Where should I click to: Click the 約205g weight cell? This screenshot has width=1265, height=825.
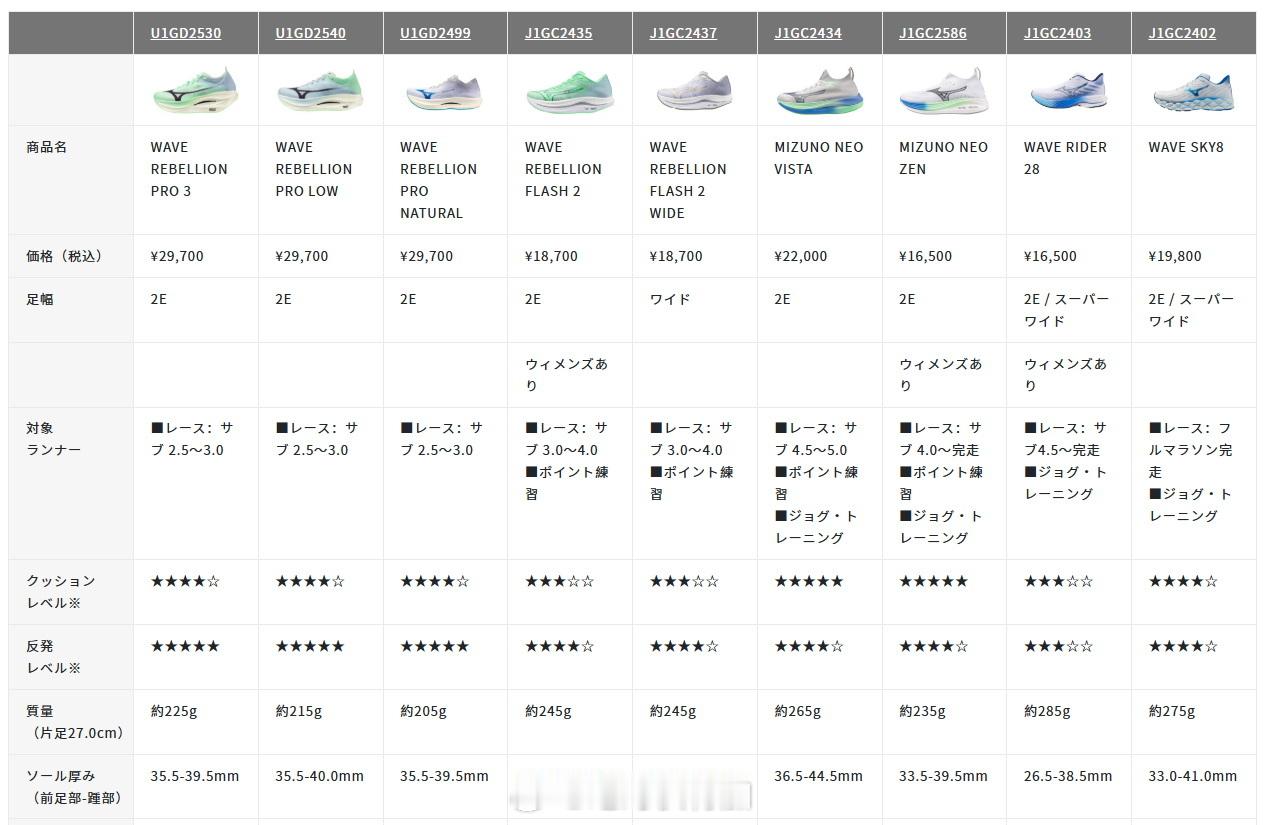click(445, 722)
